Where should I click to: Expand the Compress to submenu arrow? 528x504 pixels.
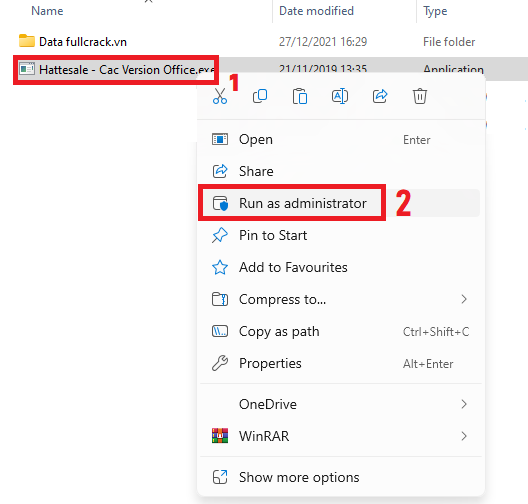tap(464, 299)
